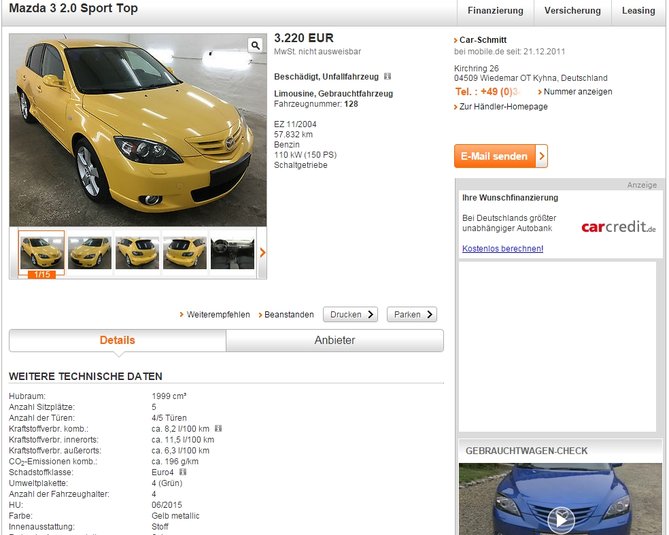This screenshot has width=669, height=535.
Task: Open the Finanzierung tab
Action: pos(495,11)
